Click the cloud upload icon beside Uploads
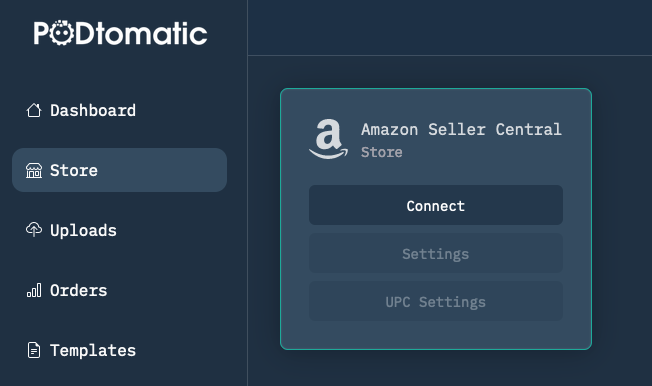The image size is (652, 386). point(34,230)
